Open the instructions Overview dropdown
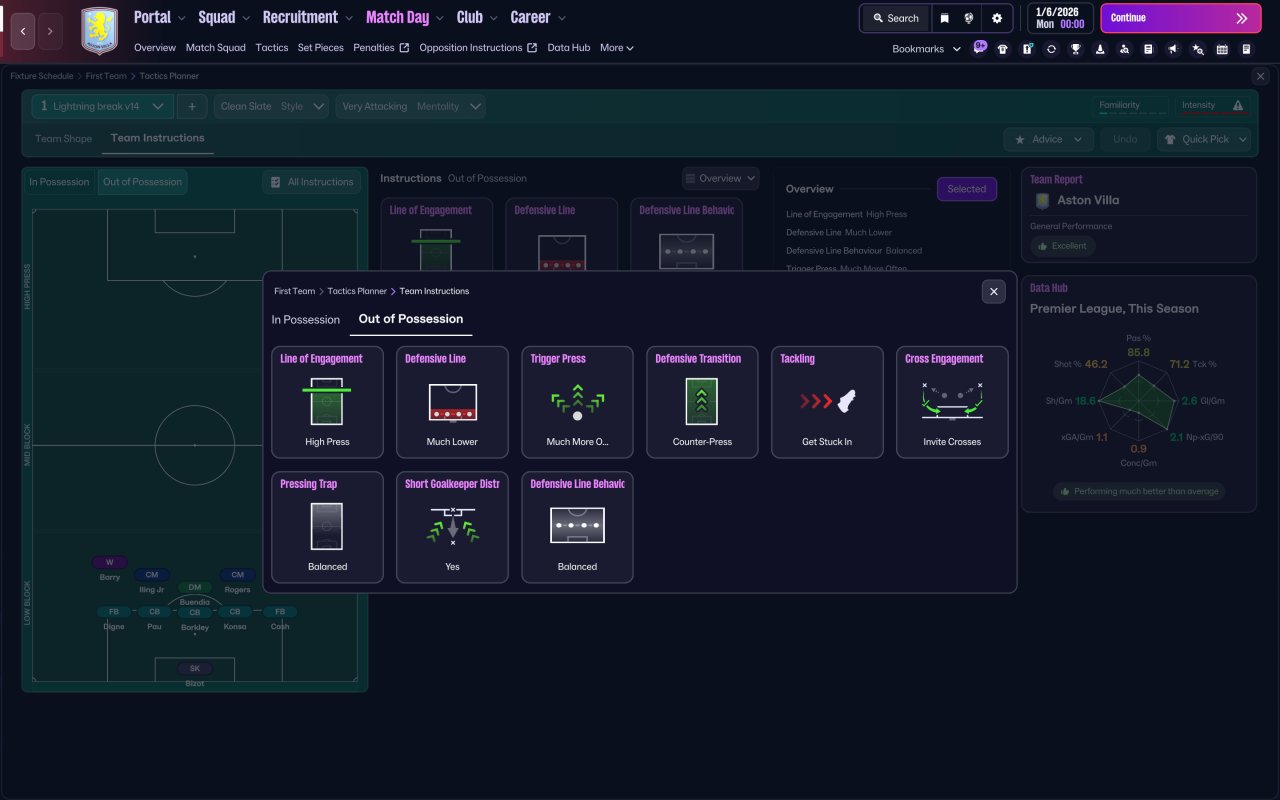The height and width of the screenshot is (800, 1280). point(720,178)
